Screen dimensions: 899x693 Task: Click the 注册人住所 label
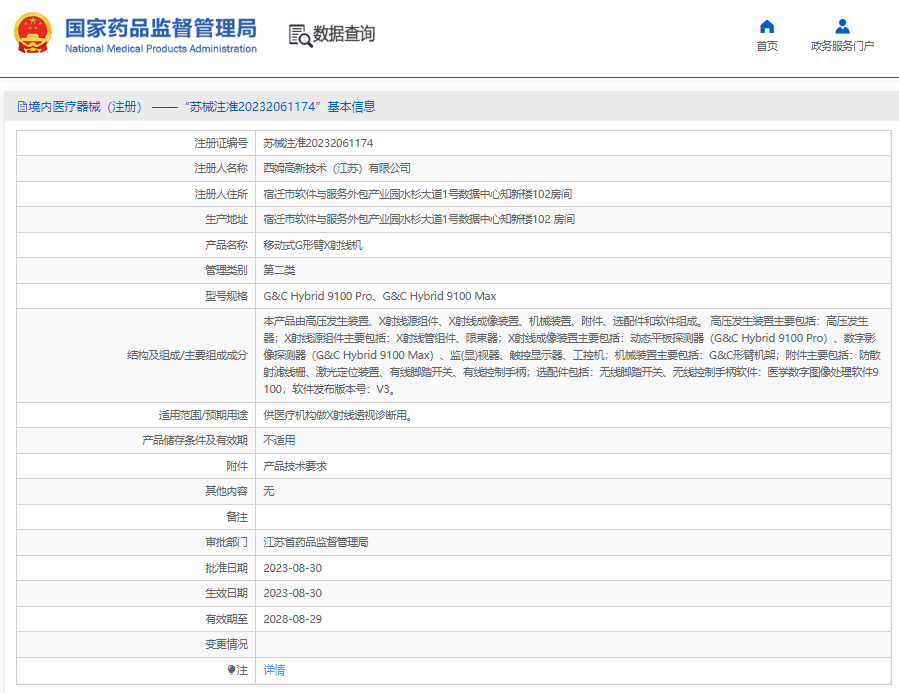(x=221, y=194)
